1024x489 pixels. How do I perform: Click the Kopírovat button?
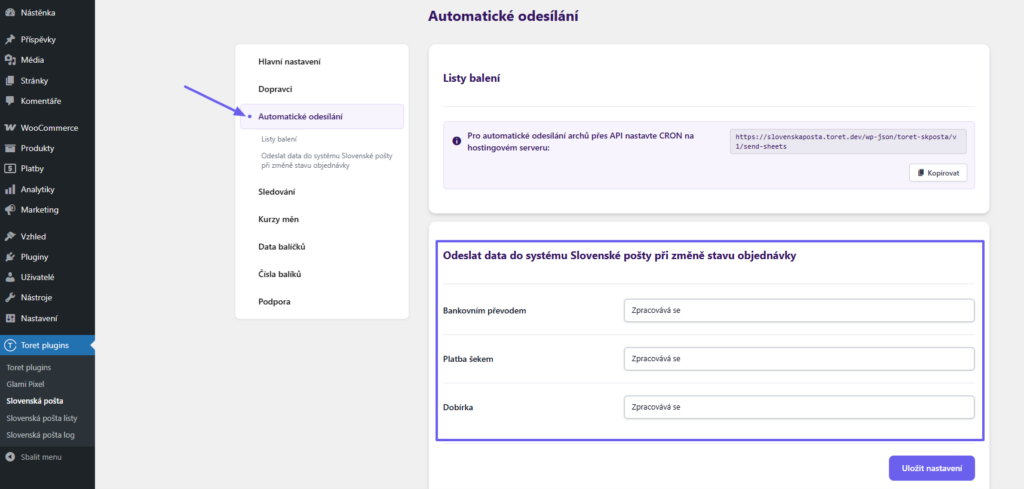coord(938,172)
